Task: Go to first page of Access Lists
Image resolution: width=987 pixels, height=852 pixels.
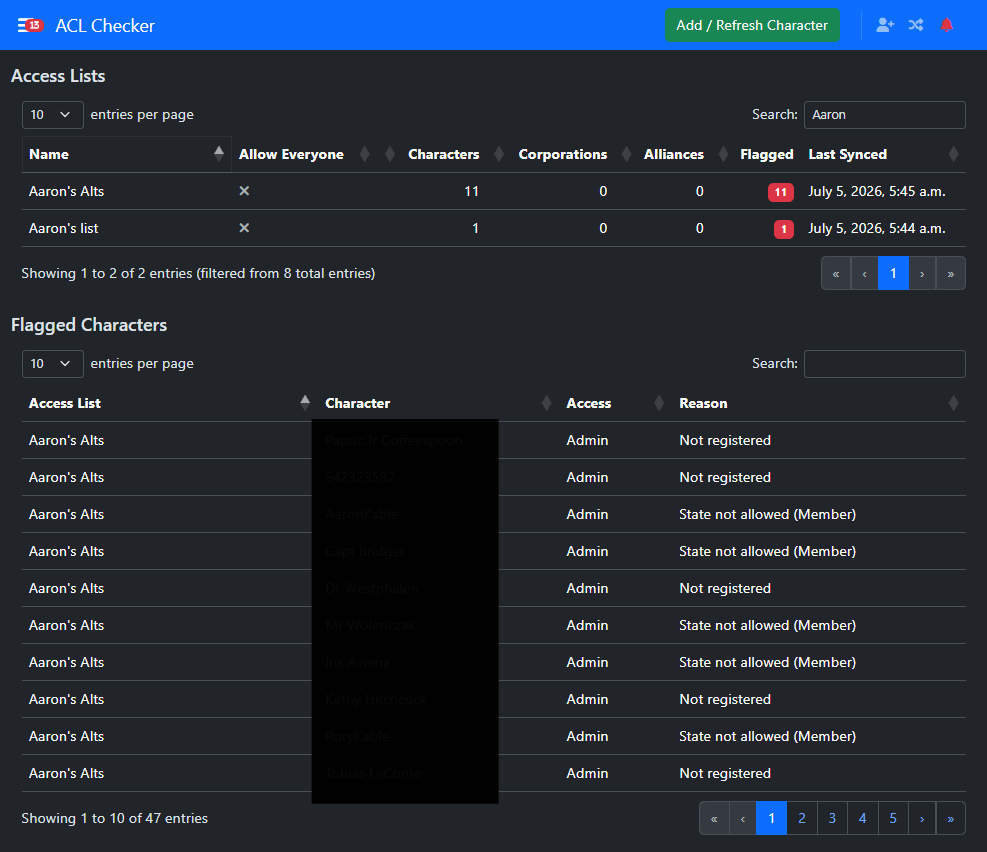Action: pos(836,273)
